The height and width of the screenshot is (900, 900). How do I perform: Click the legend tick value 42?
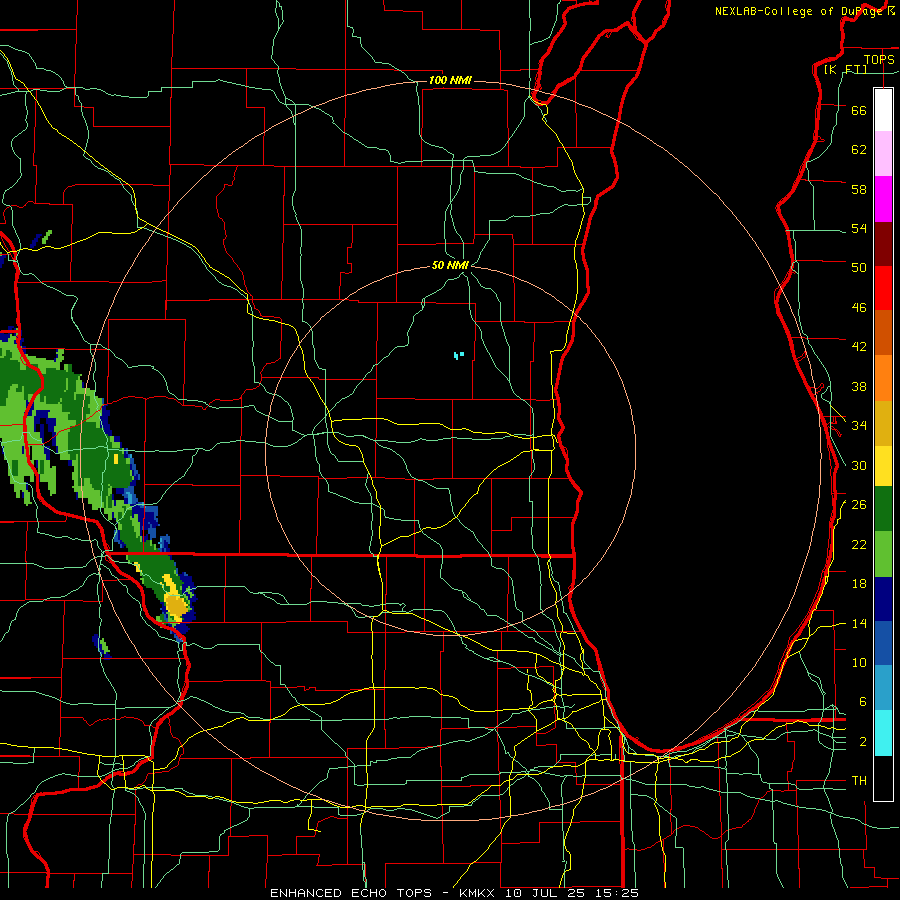click(x=859, y=347)
